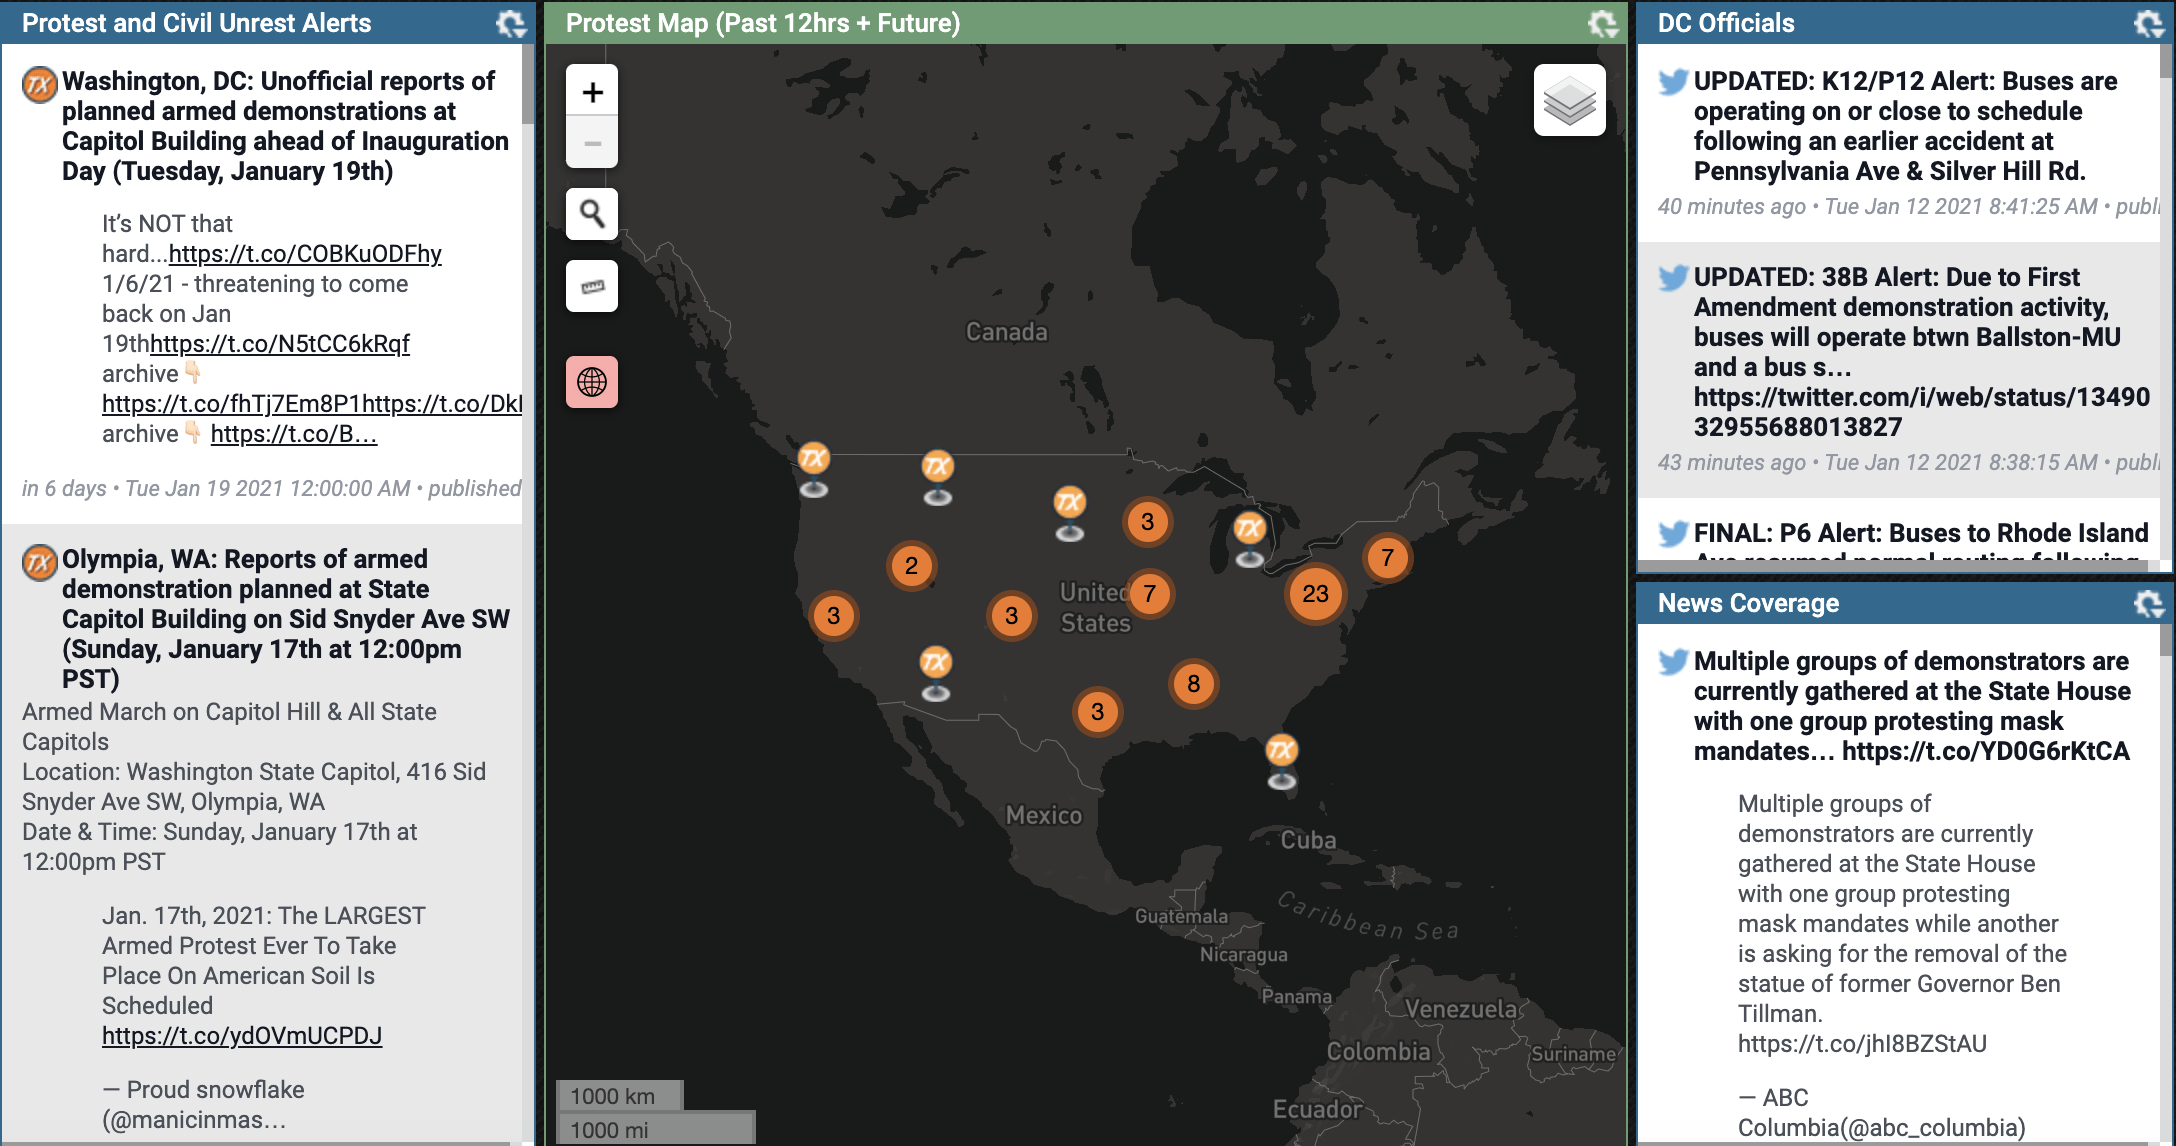Open the K12/P12 bus alert tweet

click(x=1905, y=126)
